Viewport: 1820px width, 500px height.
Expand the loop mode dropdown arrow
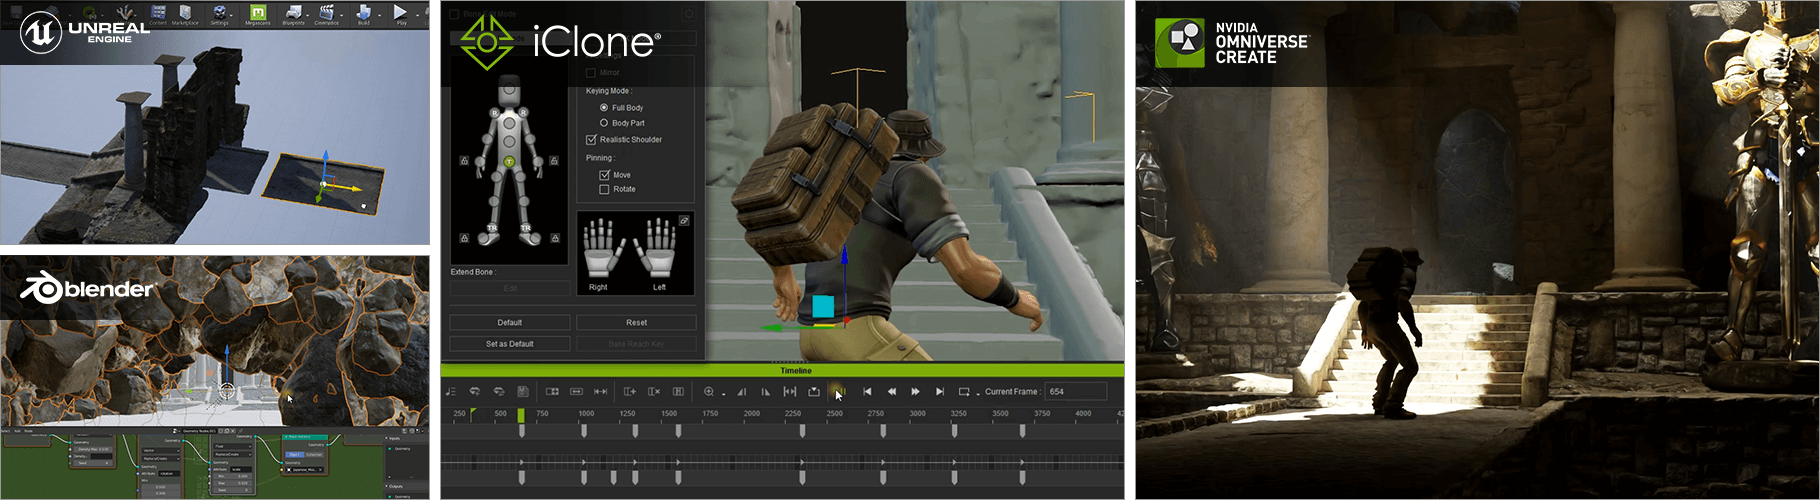[977, 395]
